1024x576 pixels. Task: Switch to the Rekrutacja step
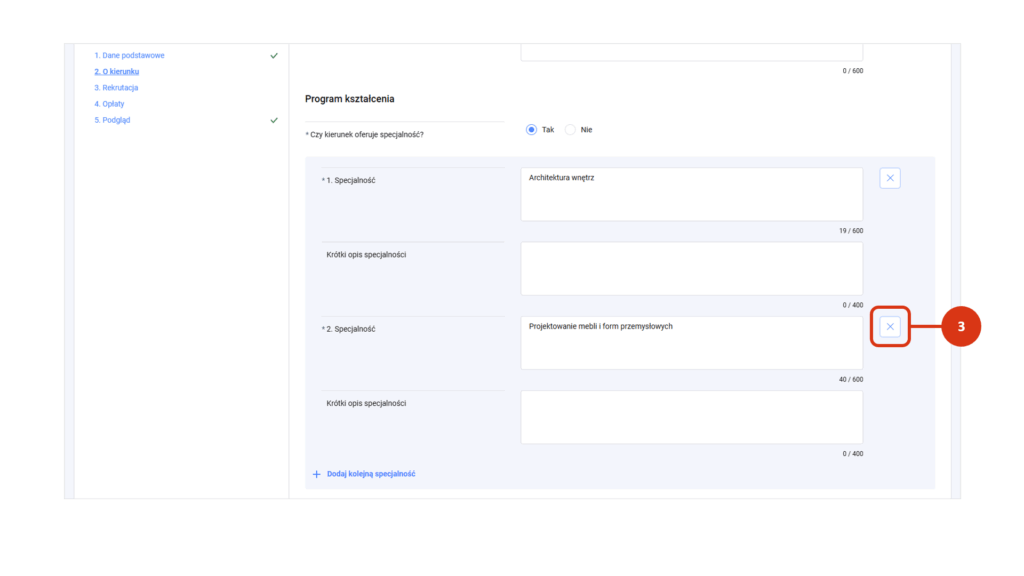pos(116,88)
